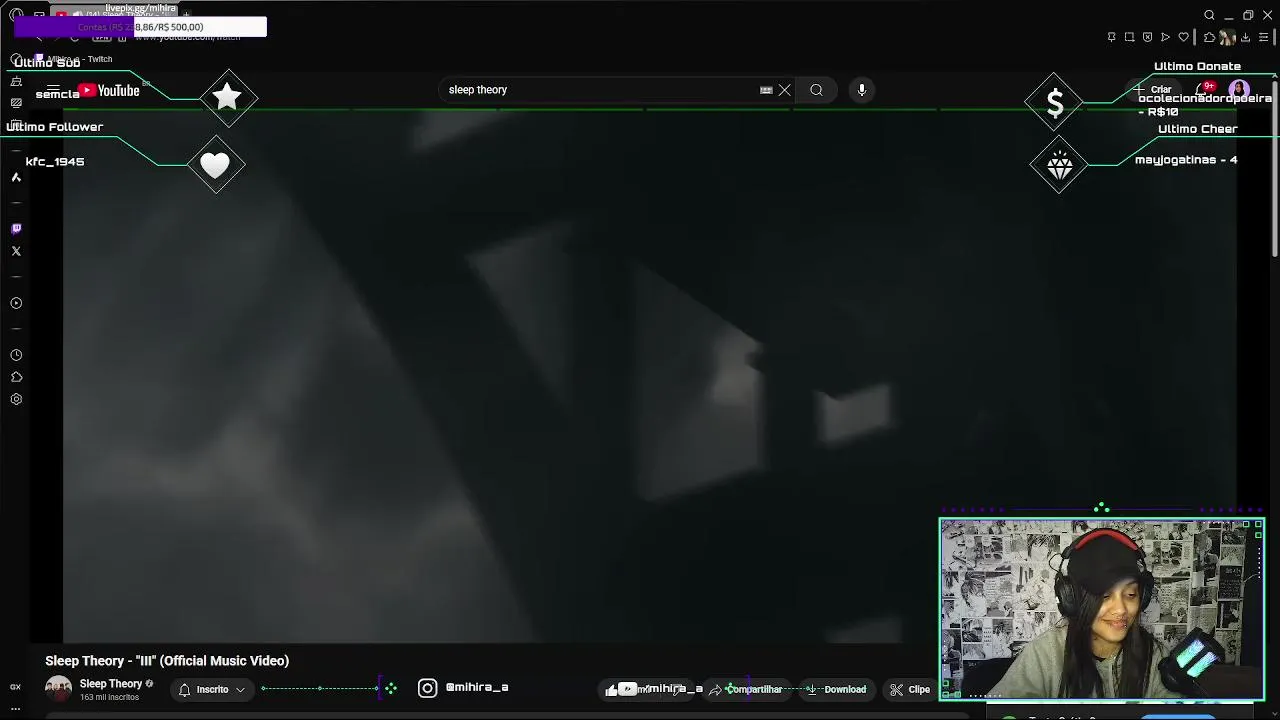Click the page vertical scrollbar
The width and height of the screenshot is (1280, 720).
[1275, 170]
